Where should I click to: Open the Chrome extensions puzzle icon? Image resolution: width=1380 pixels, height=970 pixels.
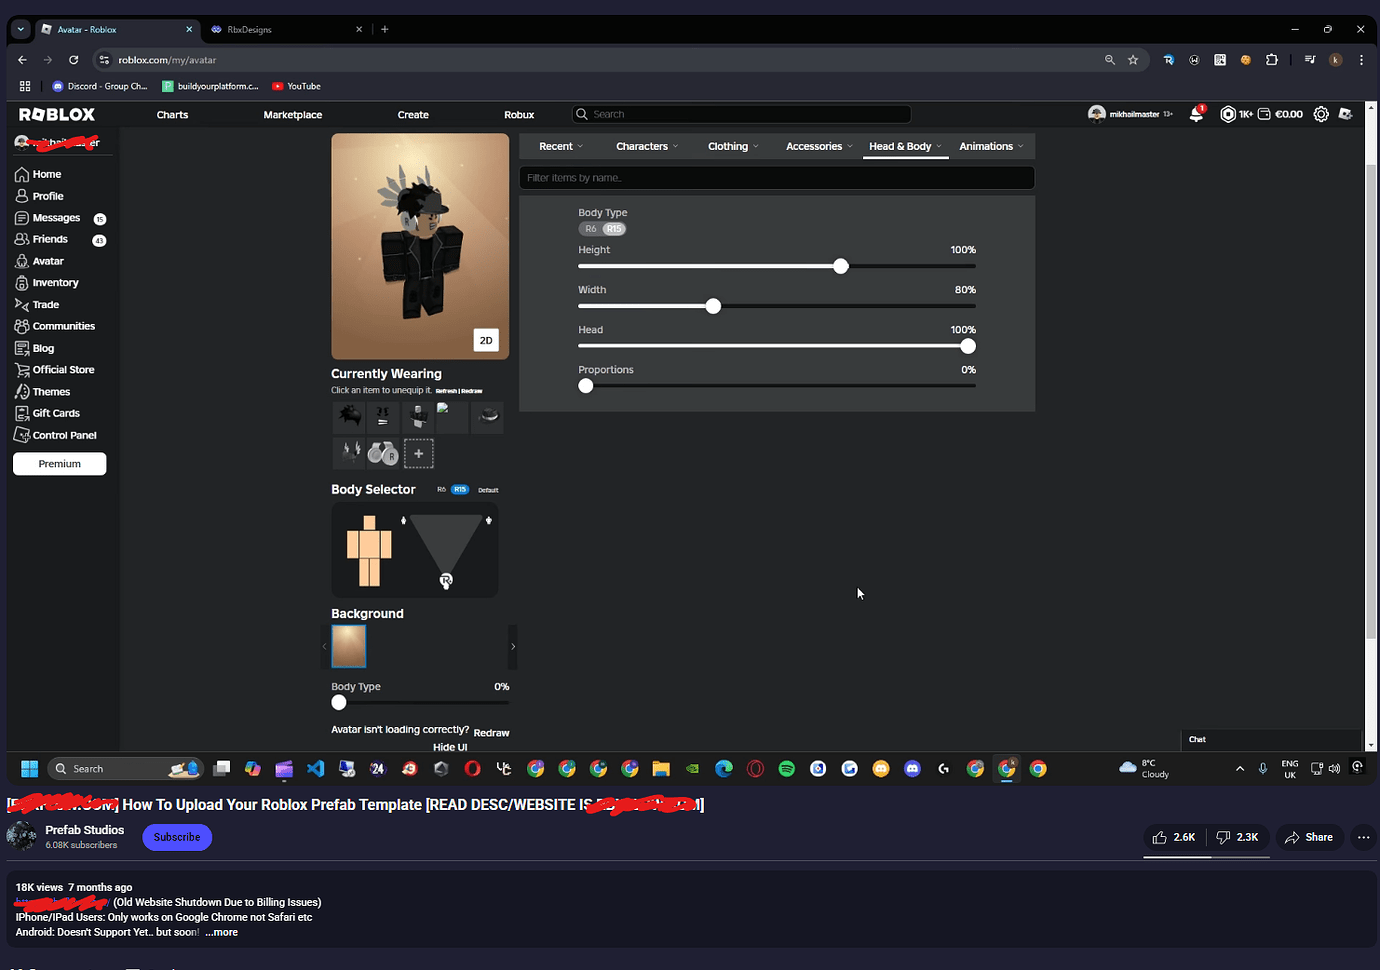click(x=1272, y=60)
